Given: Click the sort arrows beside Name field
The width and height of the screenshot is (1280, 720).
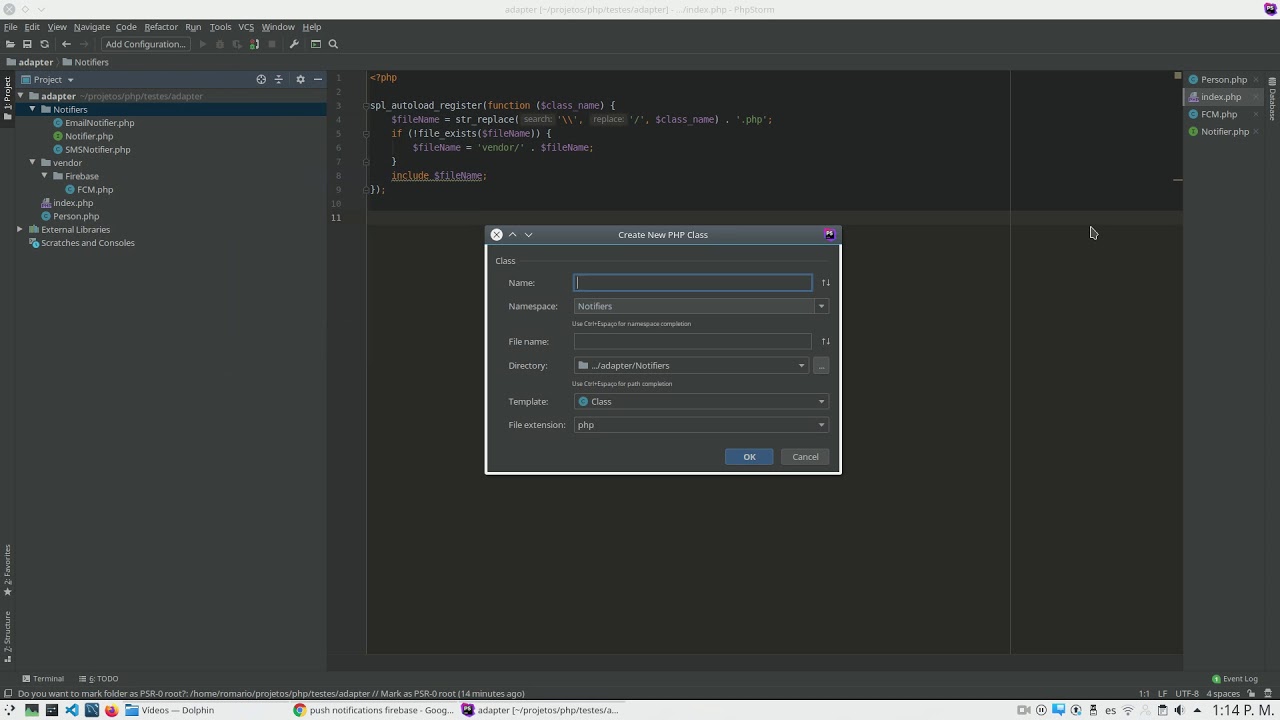Looking at the screenshot, I should 825,283.
